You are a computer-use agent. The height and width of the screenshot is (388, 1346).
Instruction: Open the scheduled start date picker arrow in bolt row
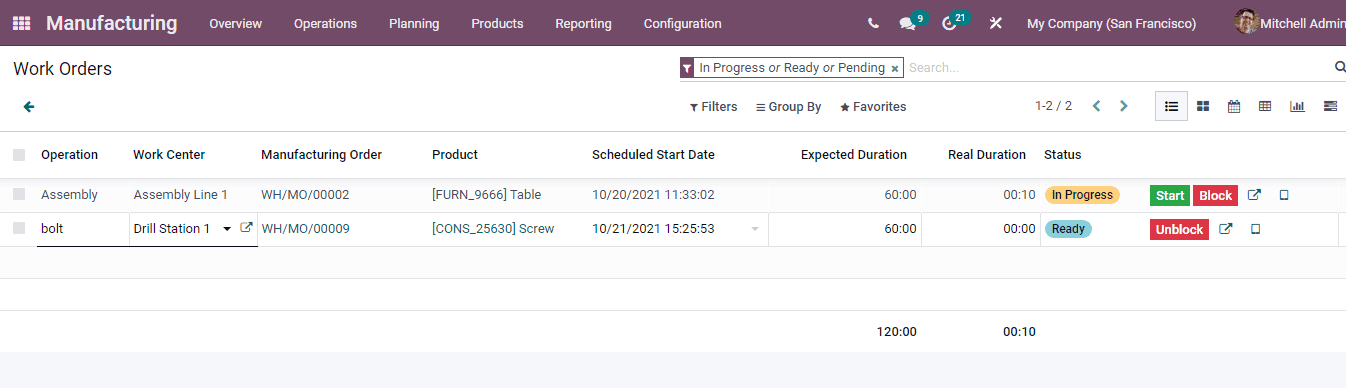[755, 229]
